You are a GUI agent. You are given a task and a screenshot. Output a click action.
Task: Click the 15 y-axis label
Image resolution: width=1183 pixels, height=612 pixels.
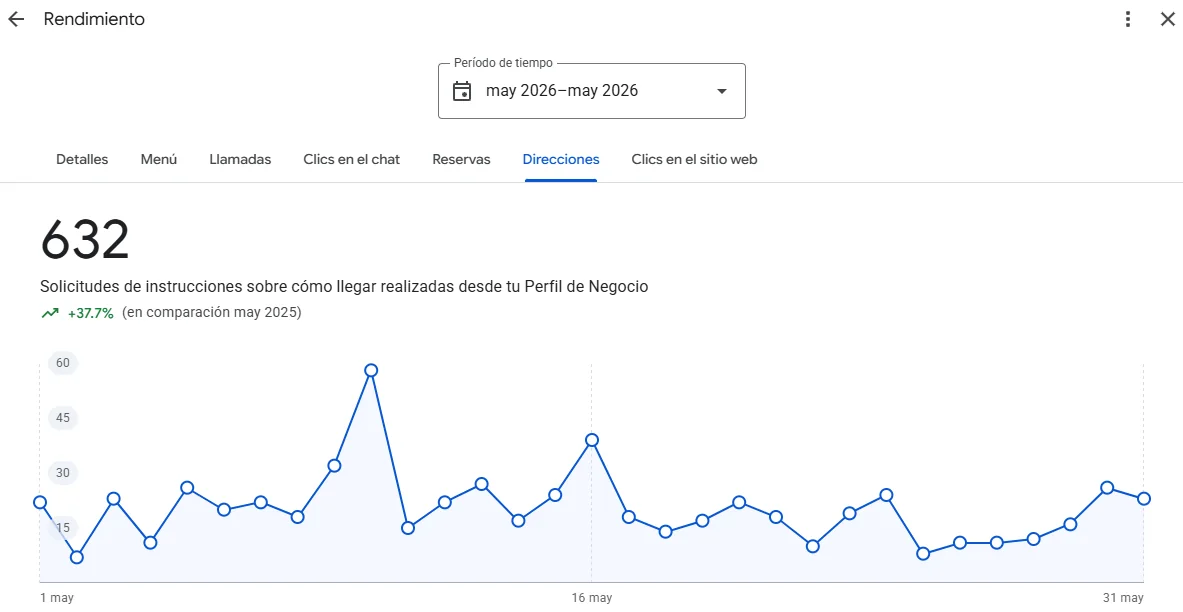pos(63,527)
